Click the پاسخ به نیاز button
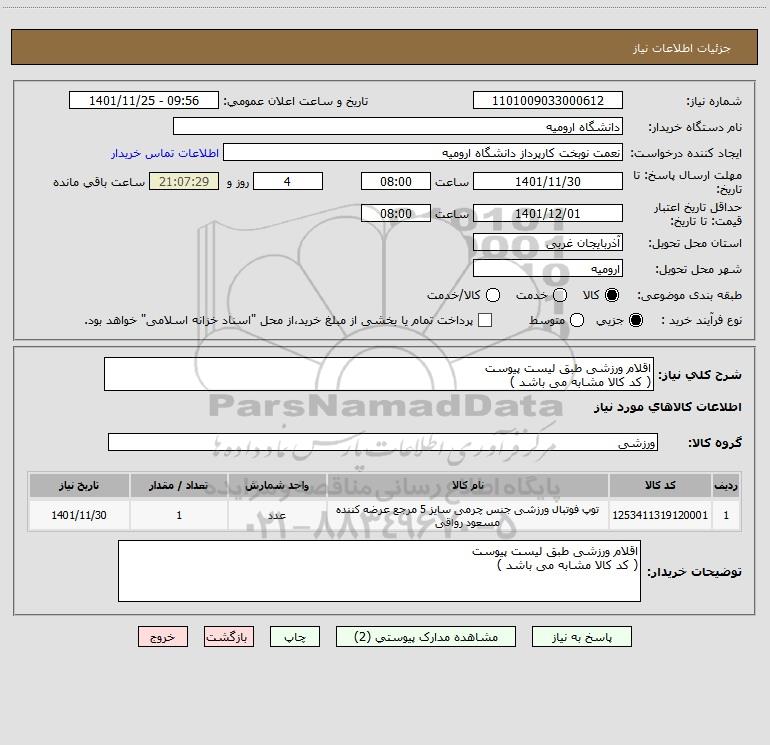 tap(582, 637)
